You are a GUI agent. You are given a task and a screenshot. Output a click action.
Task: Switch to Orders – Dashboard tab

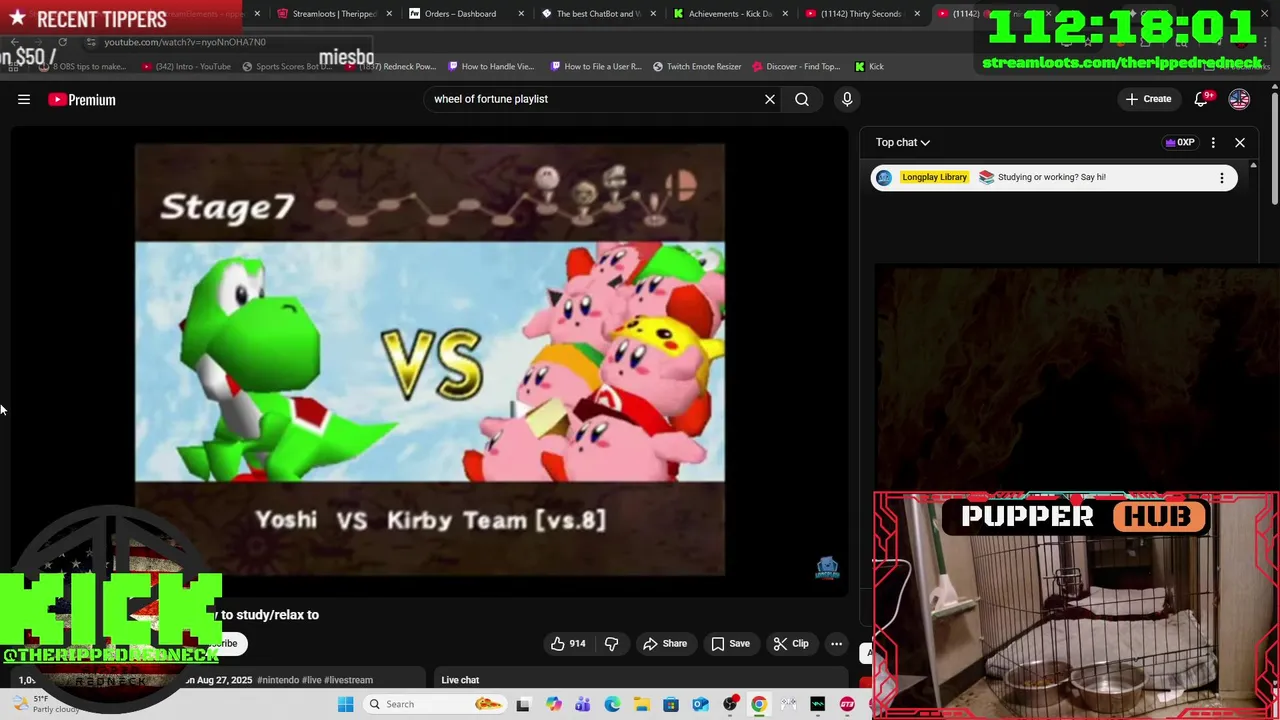point(459,14)
